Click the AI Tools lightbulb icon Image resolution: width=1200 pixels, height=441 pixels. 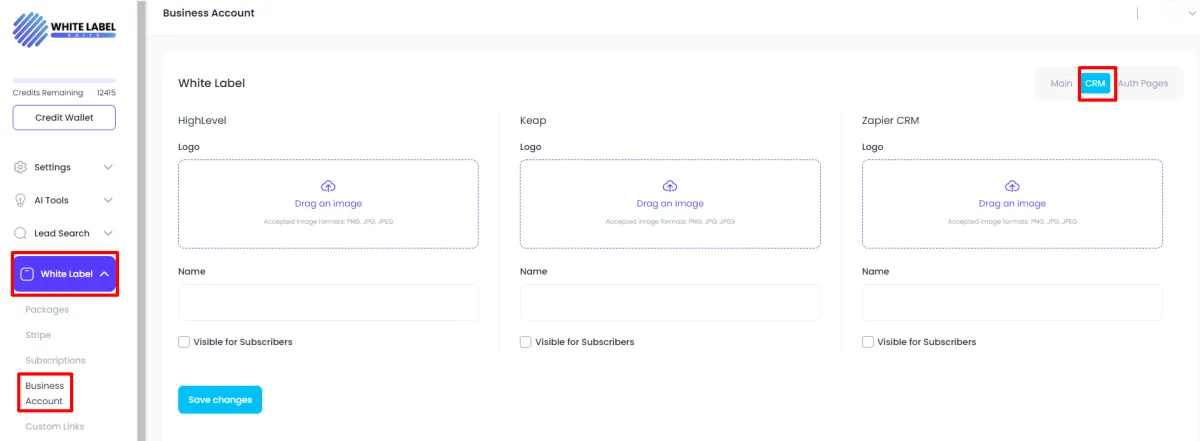pyautogui.click(x=20, y=200)
